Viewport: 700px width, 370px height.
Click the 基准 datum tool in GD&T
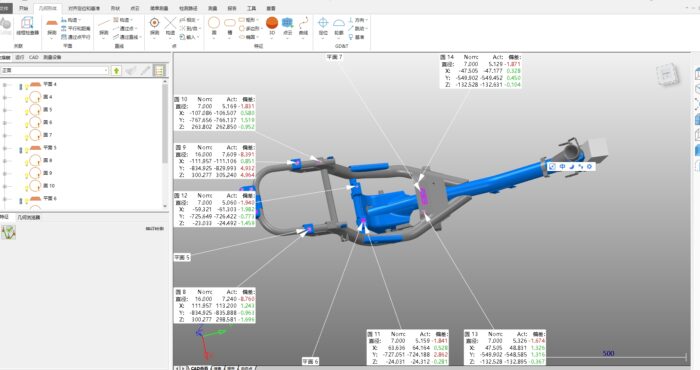356,37
